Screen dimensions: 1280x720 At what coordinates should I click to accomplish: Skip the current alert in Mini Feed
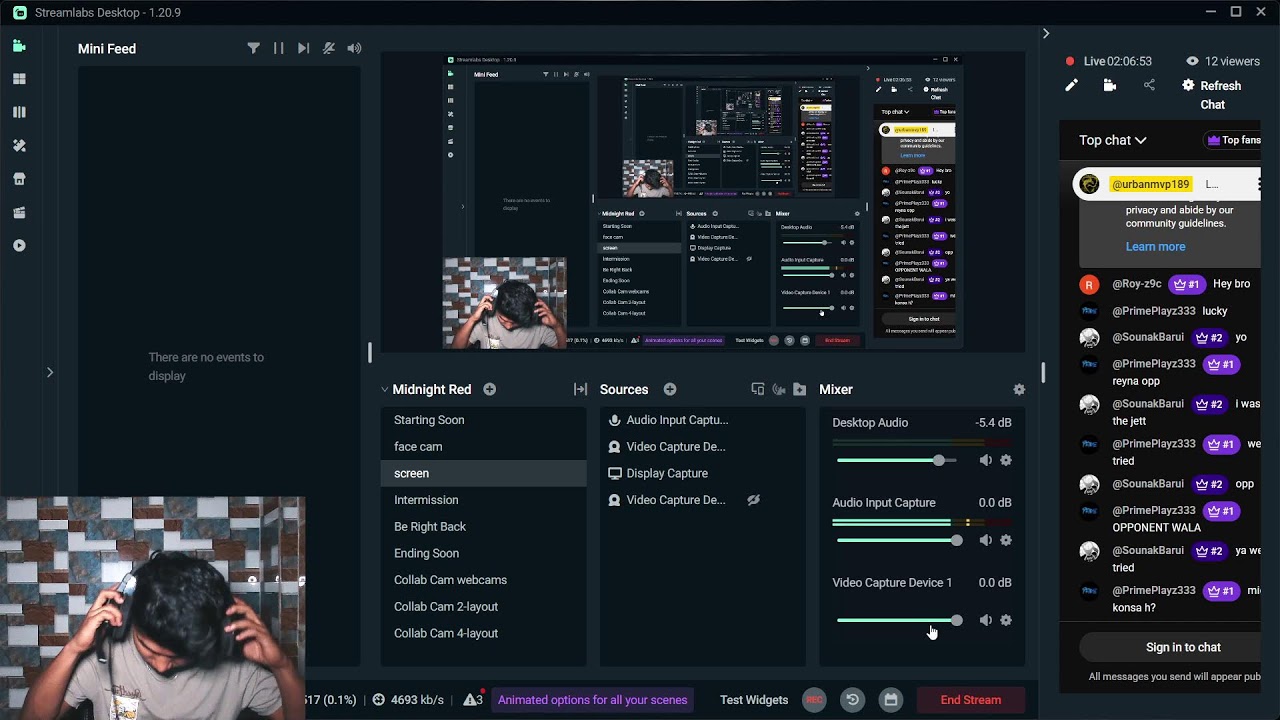coord(303,48)
